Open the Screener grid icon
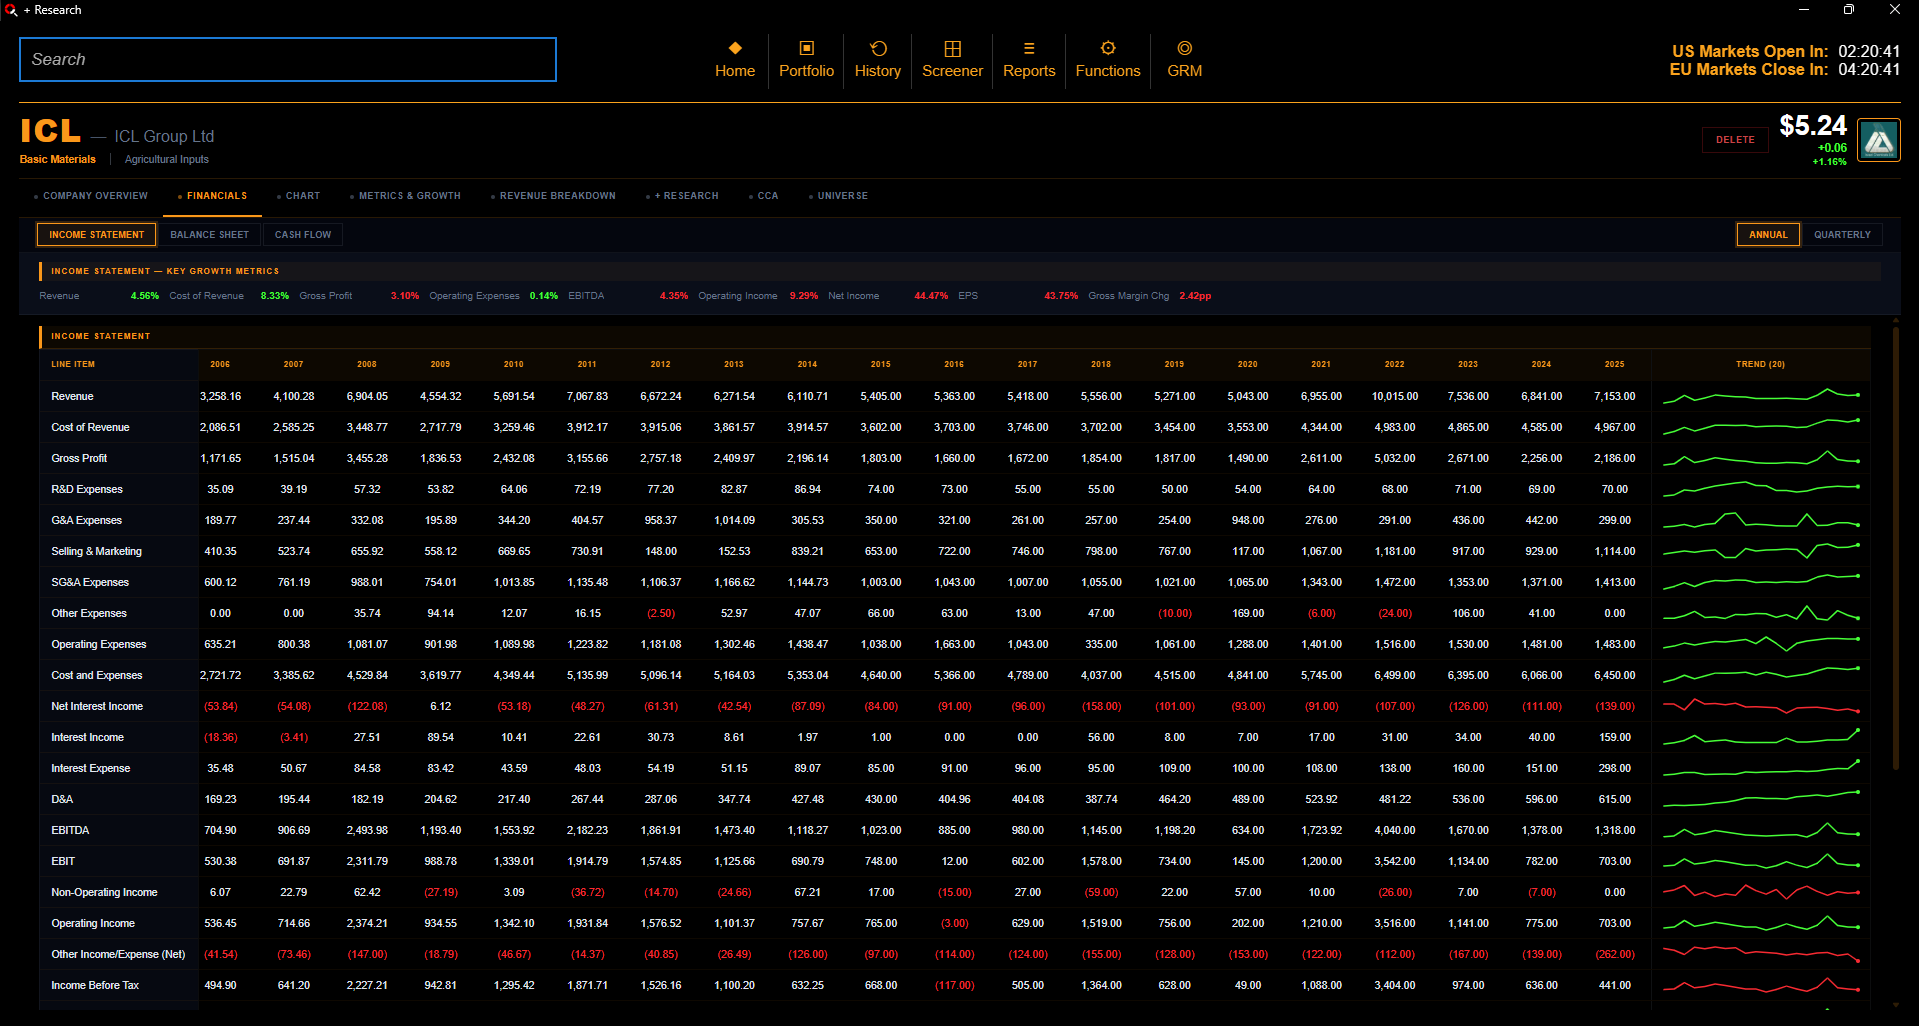This screenshot has width=1919, height=1026. coord(952,48)
